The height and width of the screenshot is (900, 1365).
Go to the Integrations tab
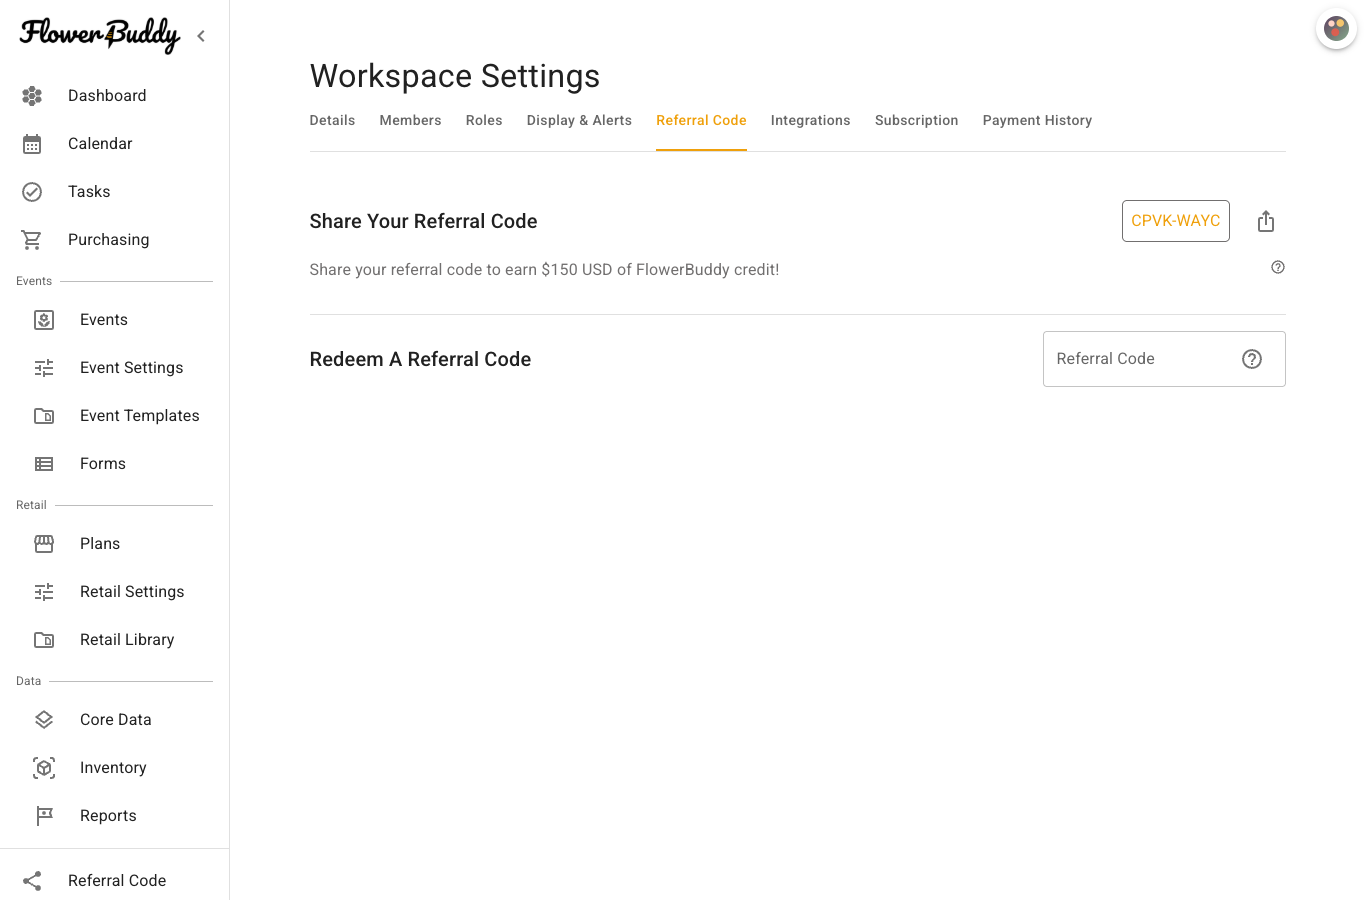[810, 120]
